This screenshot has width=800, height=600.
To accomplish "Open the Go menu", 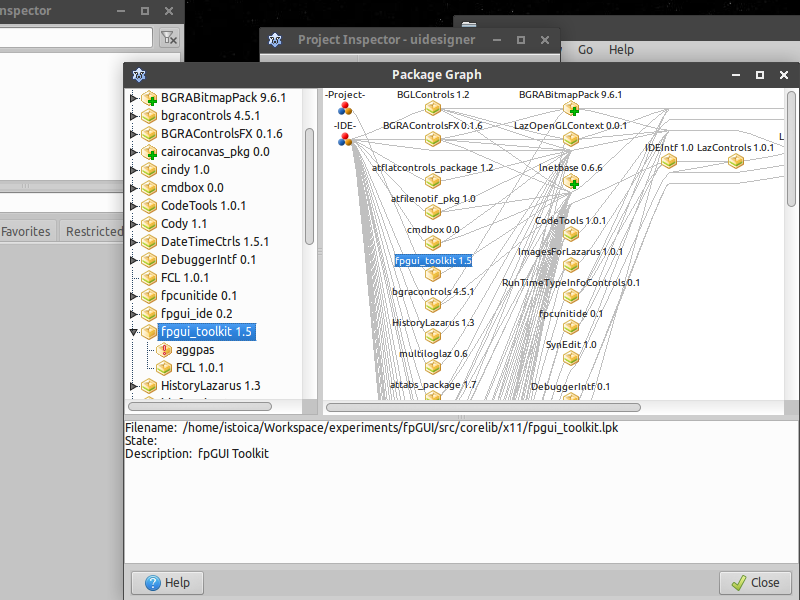I will 584,49.
